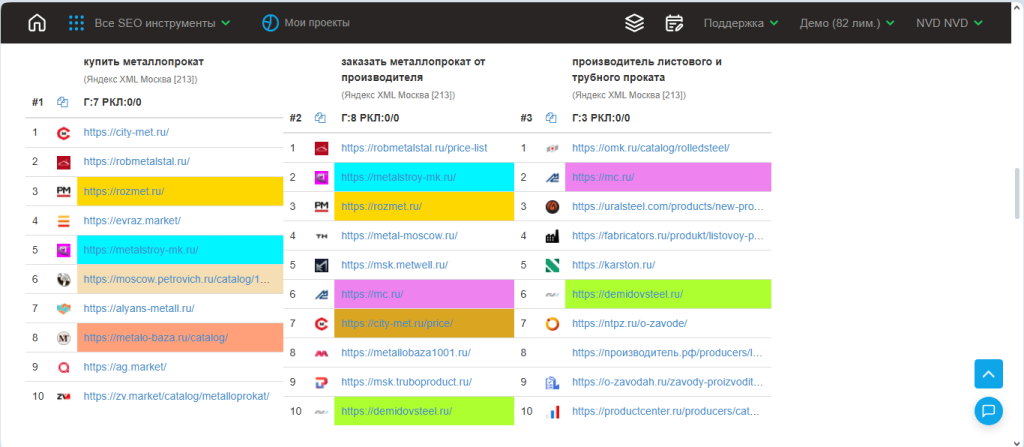This screenshot has width=1024, height=447.
Task: Open the https://evraz.market/ link
Action: (x=132, y=221)
